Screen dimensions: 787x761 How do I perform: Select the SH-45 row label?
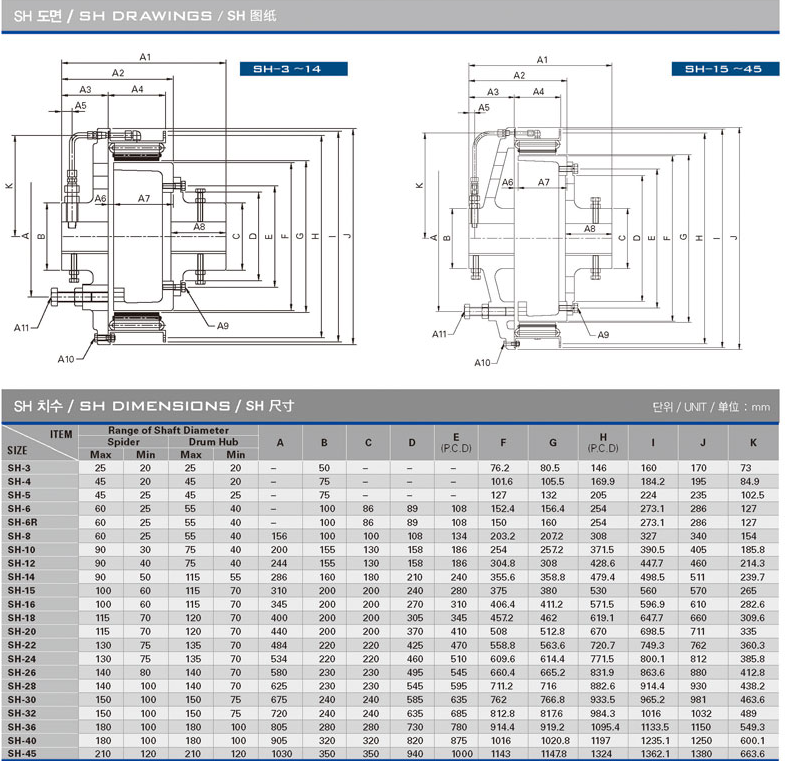[x=21, y=754]
